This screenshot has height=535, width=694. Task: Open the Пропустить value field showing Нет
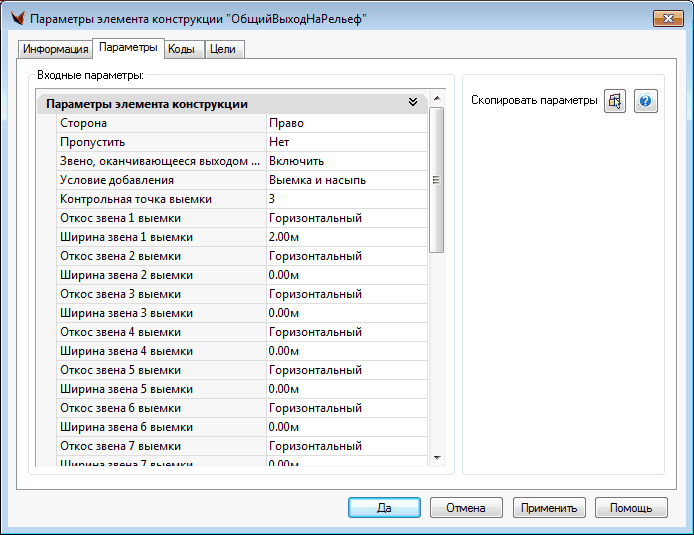(345, 142)
